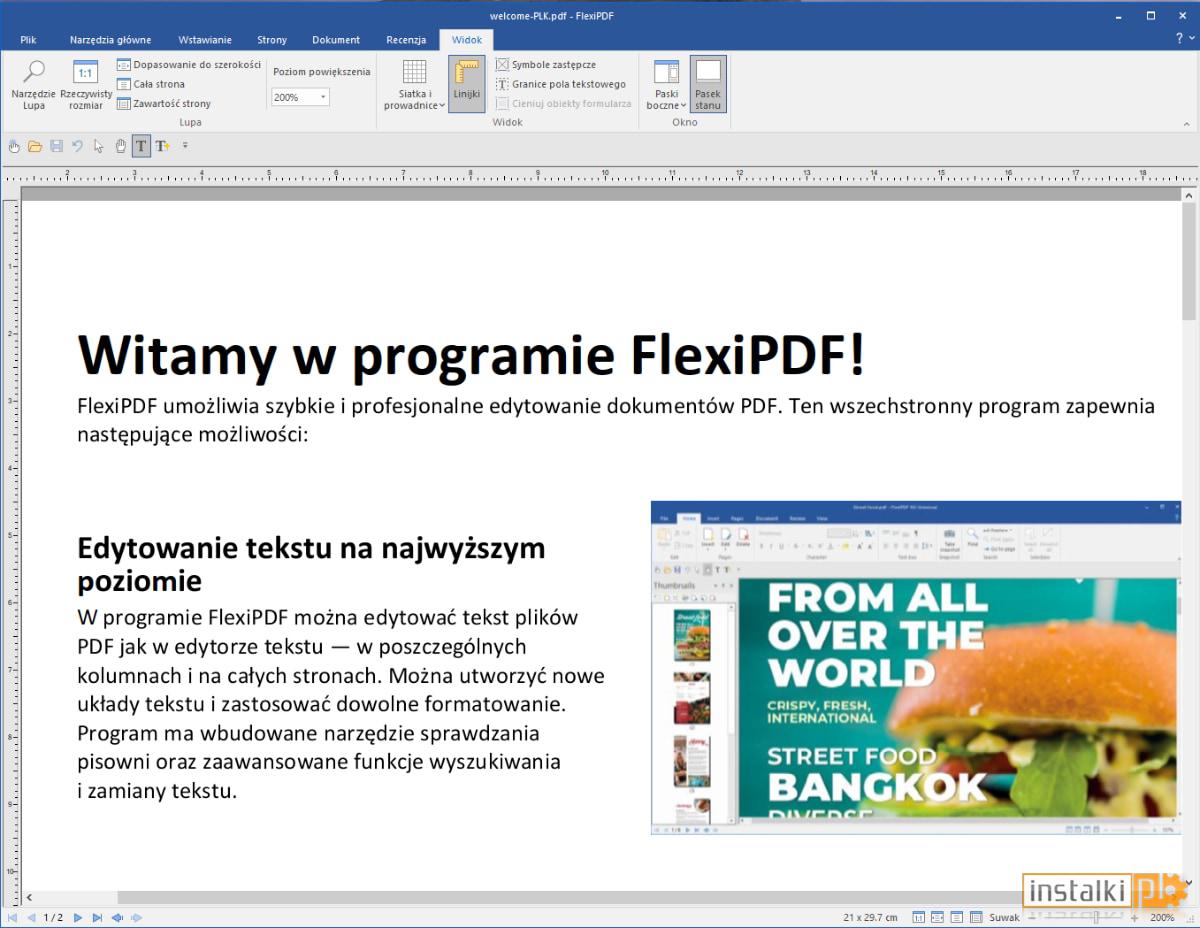This screenshot has height=928, width=1200.
Task: Switch to the Strony tab
Action: 272,40
